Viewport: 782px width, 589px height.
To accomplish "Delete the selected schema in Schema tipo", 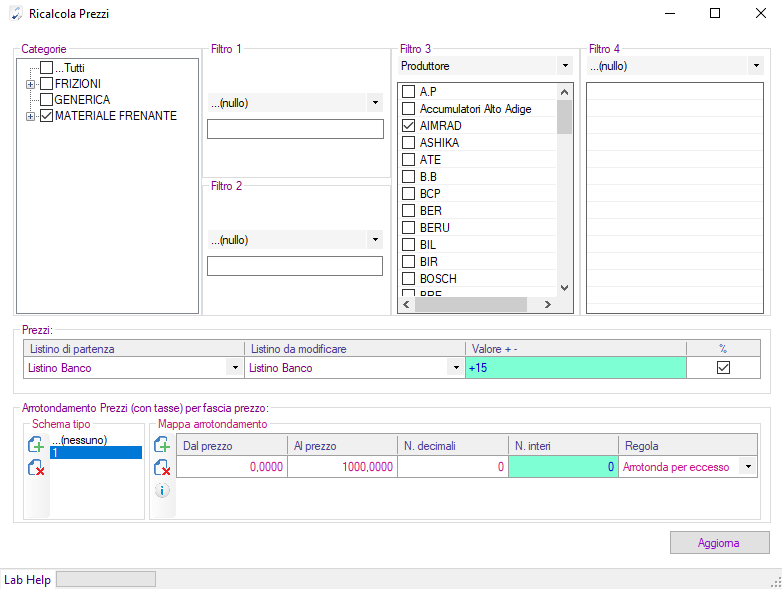I will pyautogui.click(x=36, y=467).
